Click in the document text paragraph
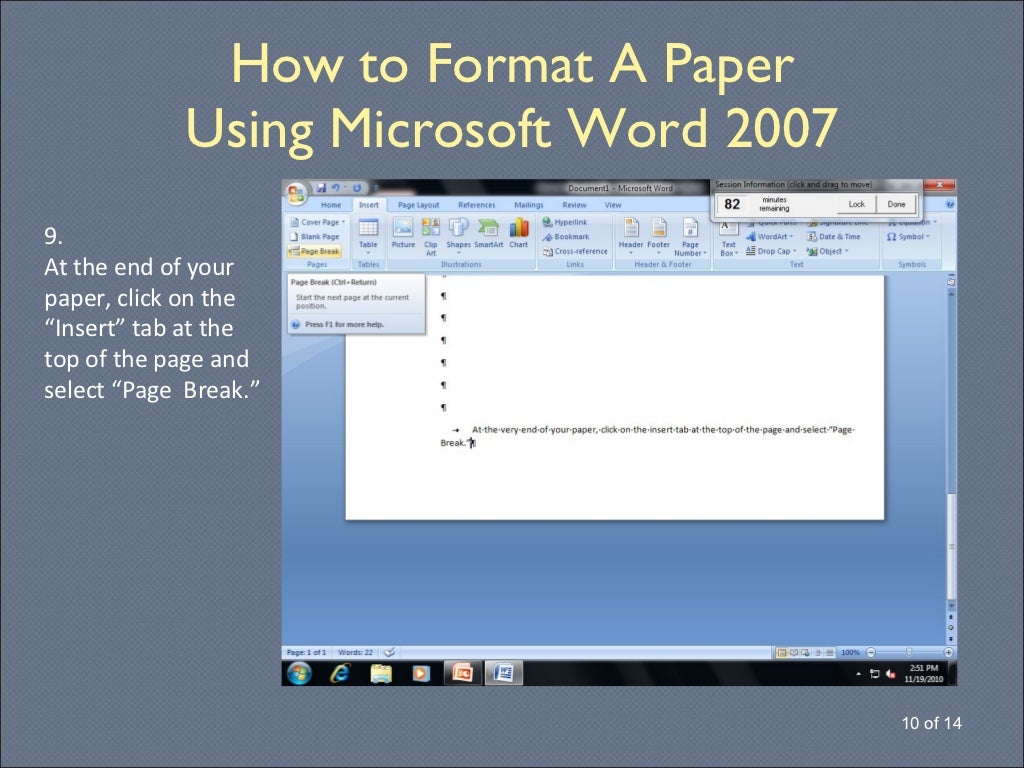1024x768 pixels. [647, 436]
